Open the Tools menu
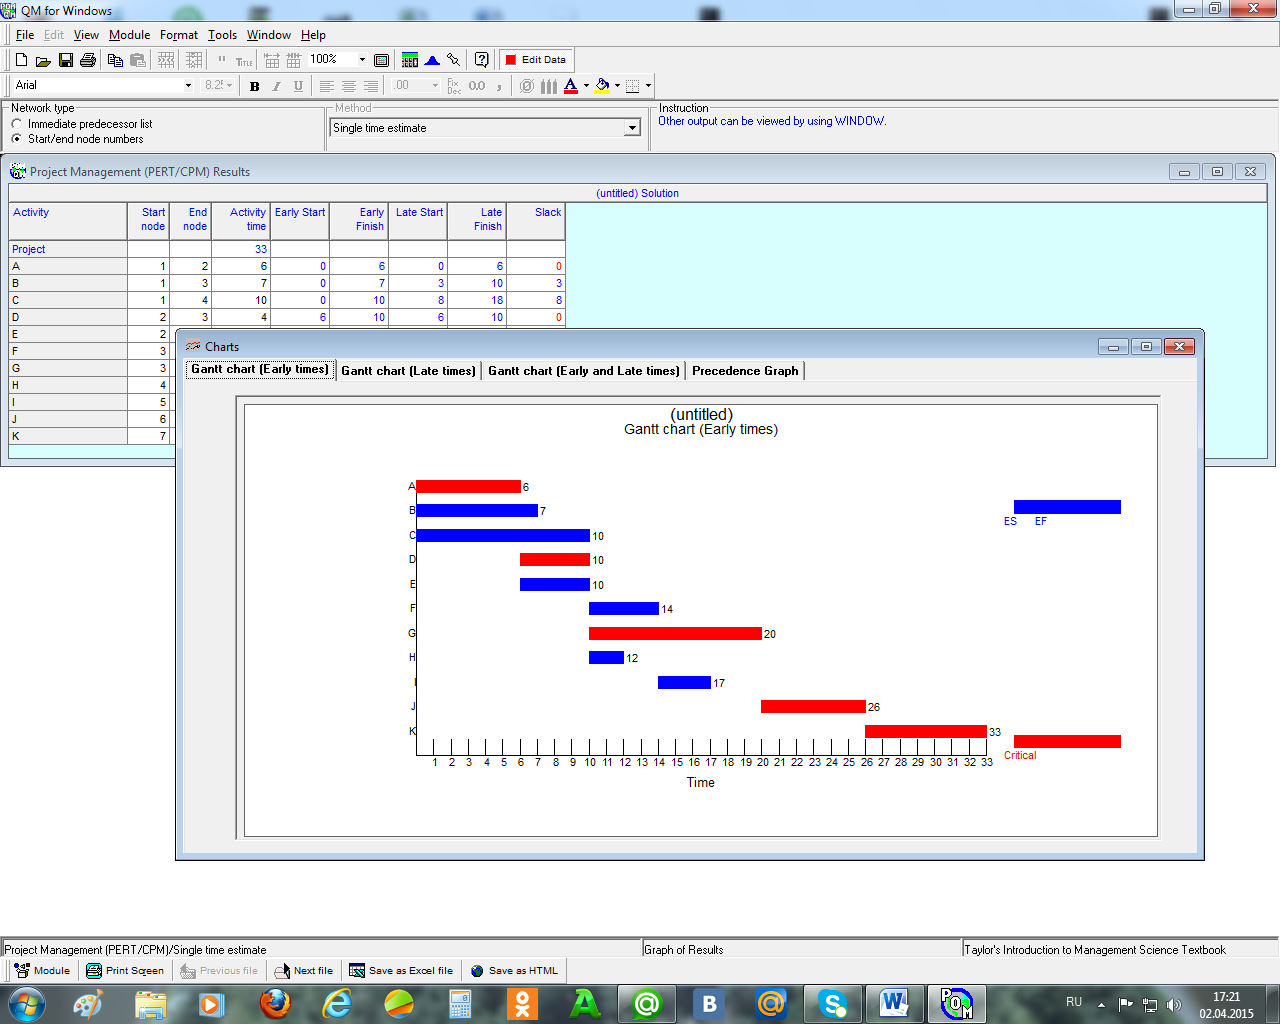Image resolution: width=1280 pixels, height=1024 pixels. (222, 35)
